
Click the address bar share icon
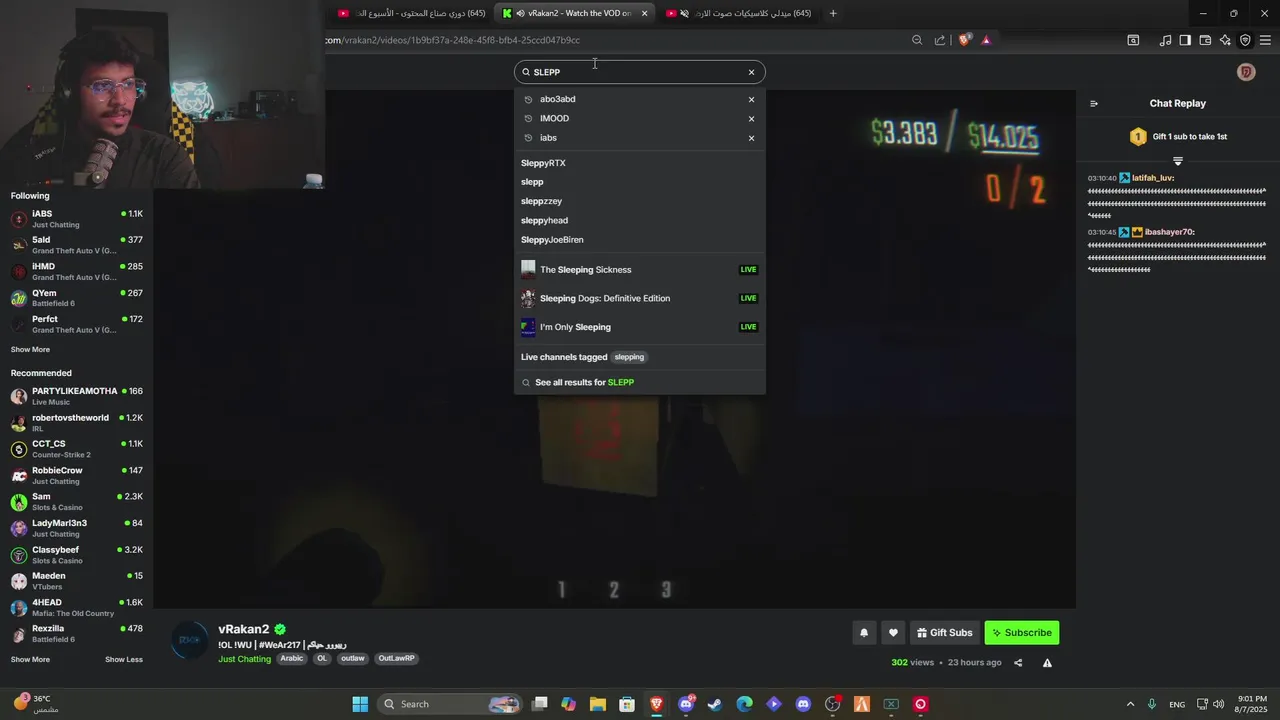click(940, 40)
